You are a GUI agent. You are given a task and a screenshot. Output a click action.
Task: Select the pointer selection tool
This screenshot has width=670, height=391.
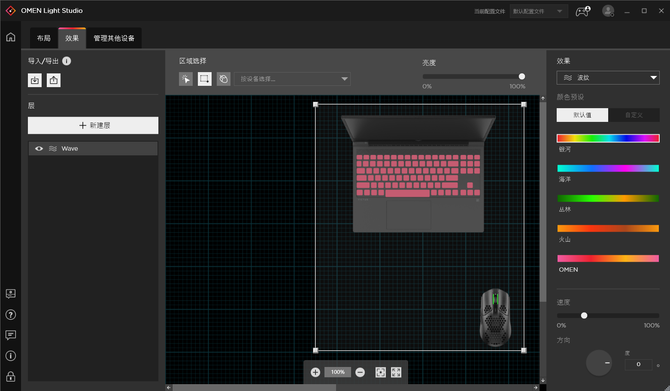[186, 79]
